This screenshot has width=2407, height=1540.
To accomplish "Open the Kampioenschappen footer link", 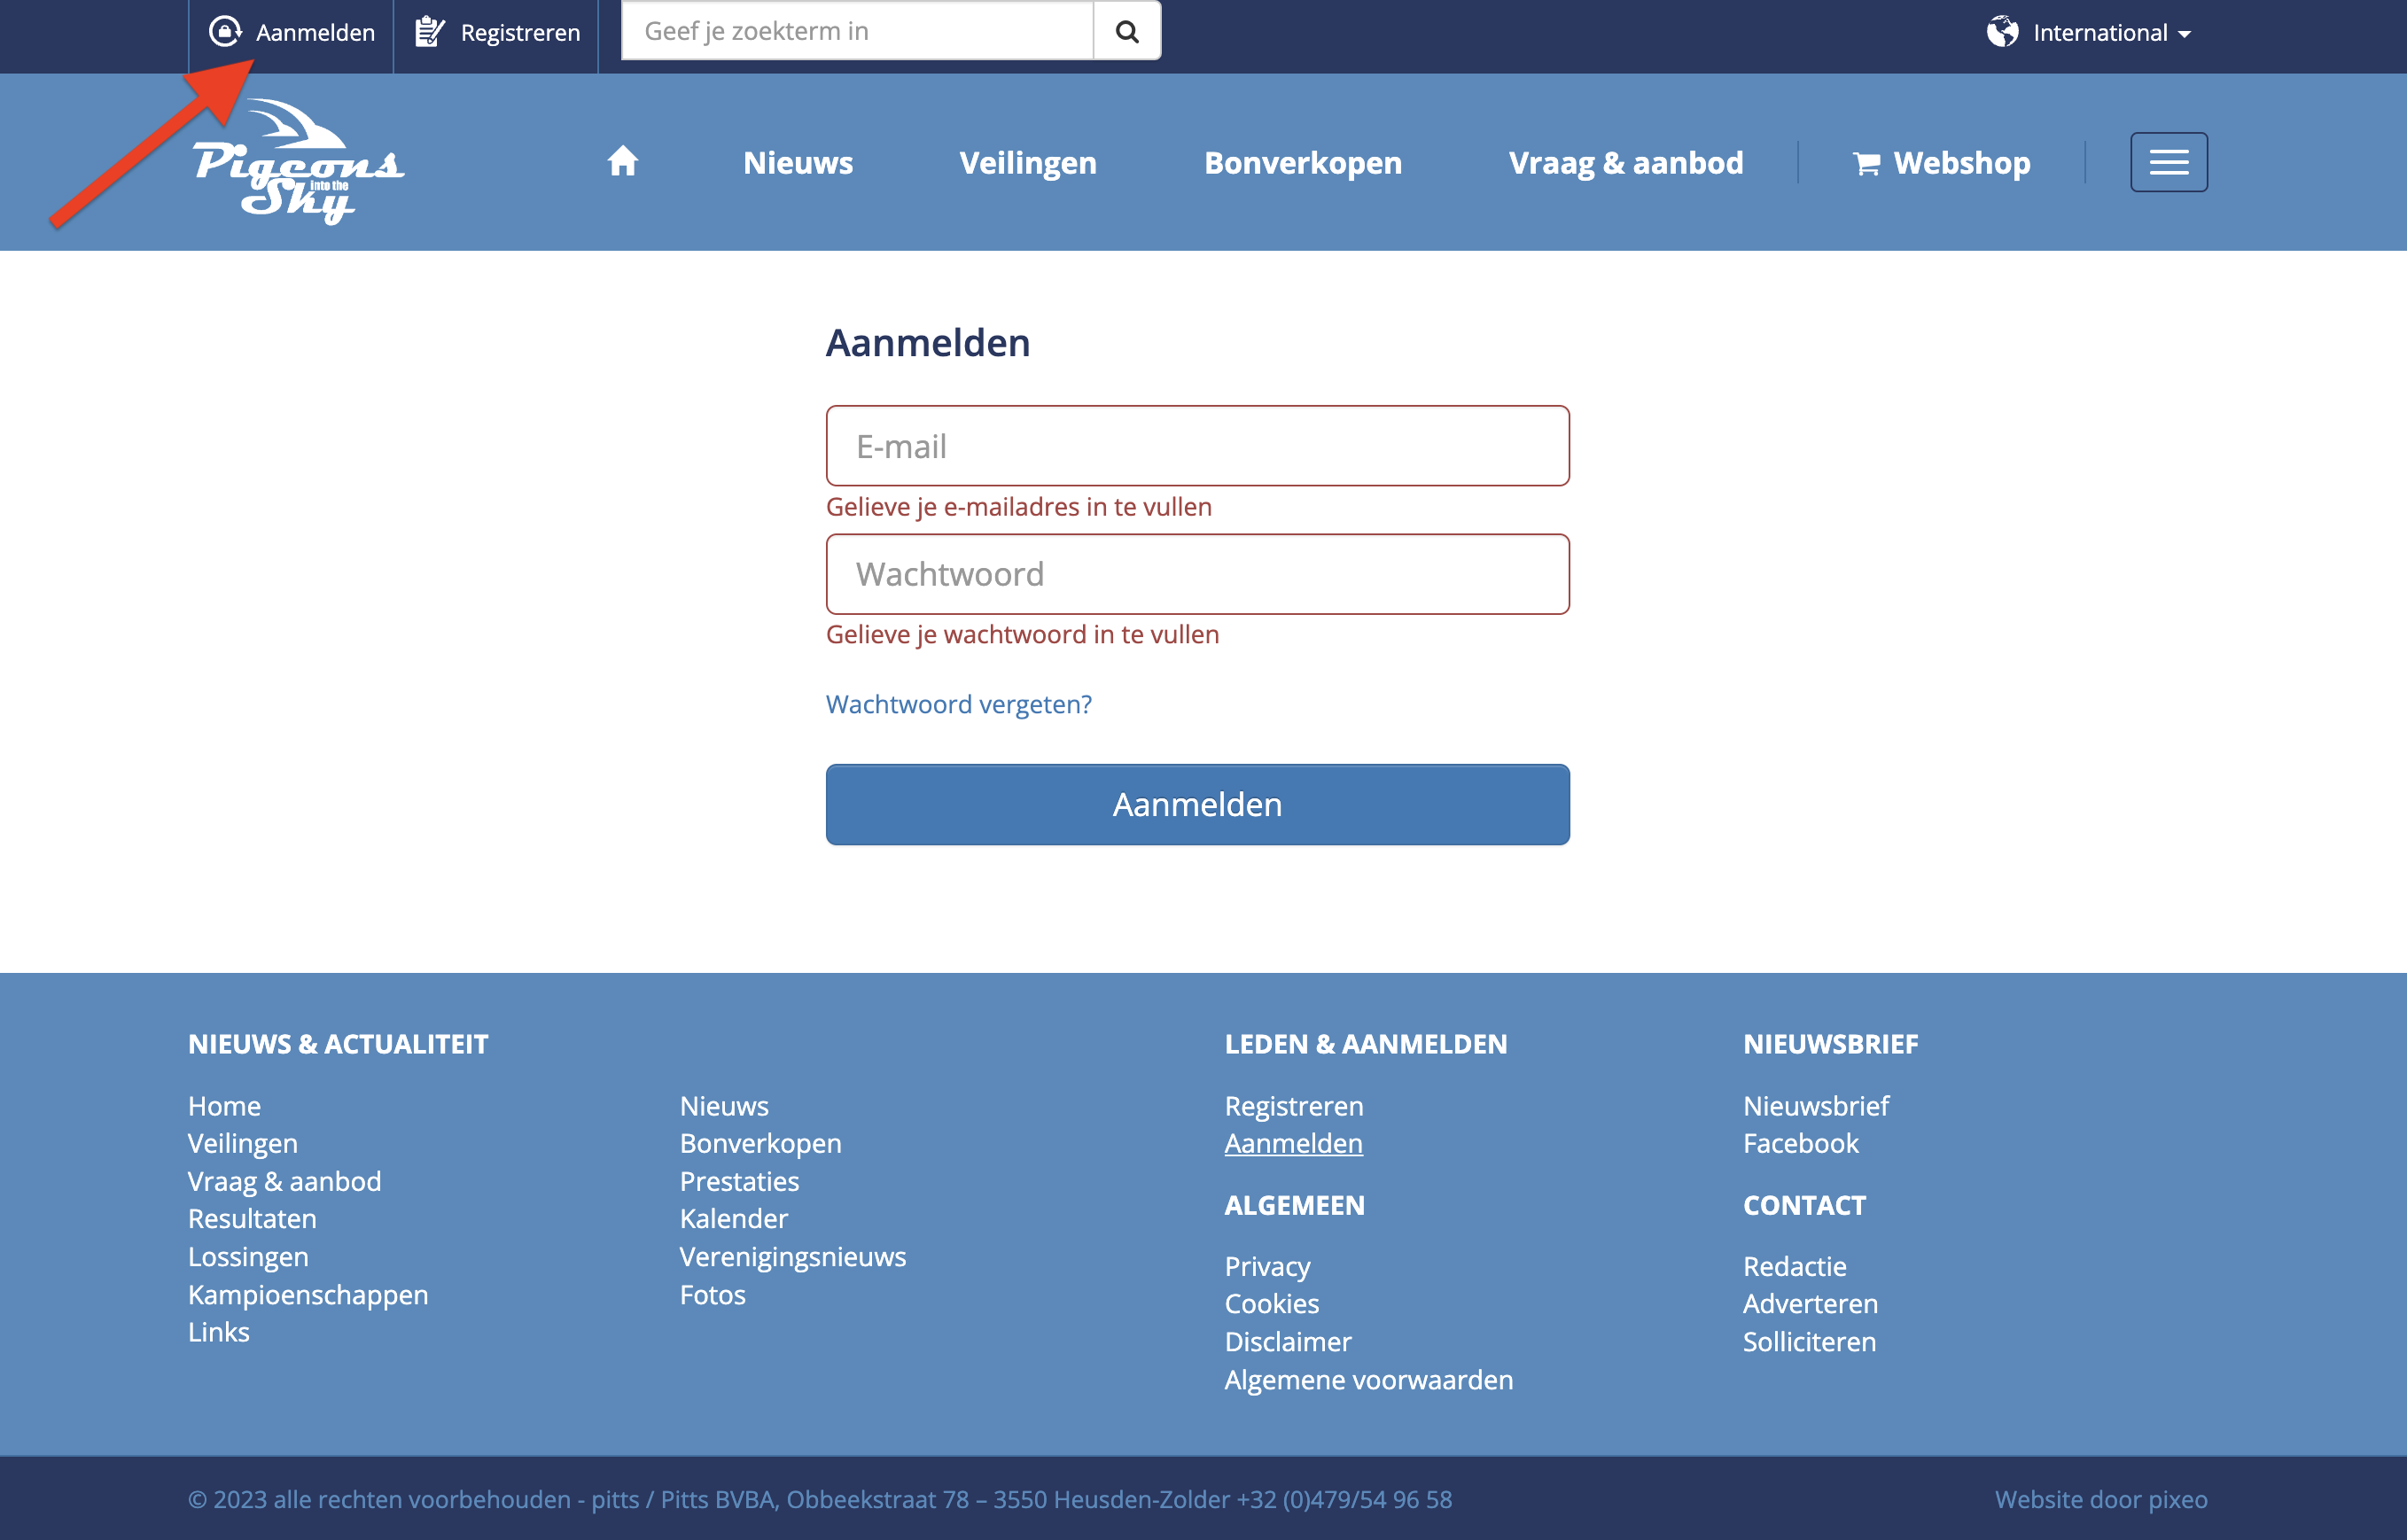I will point(307,1294).
